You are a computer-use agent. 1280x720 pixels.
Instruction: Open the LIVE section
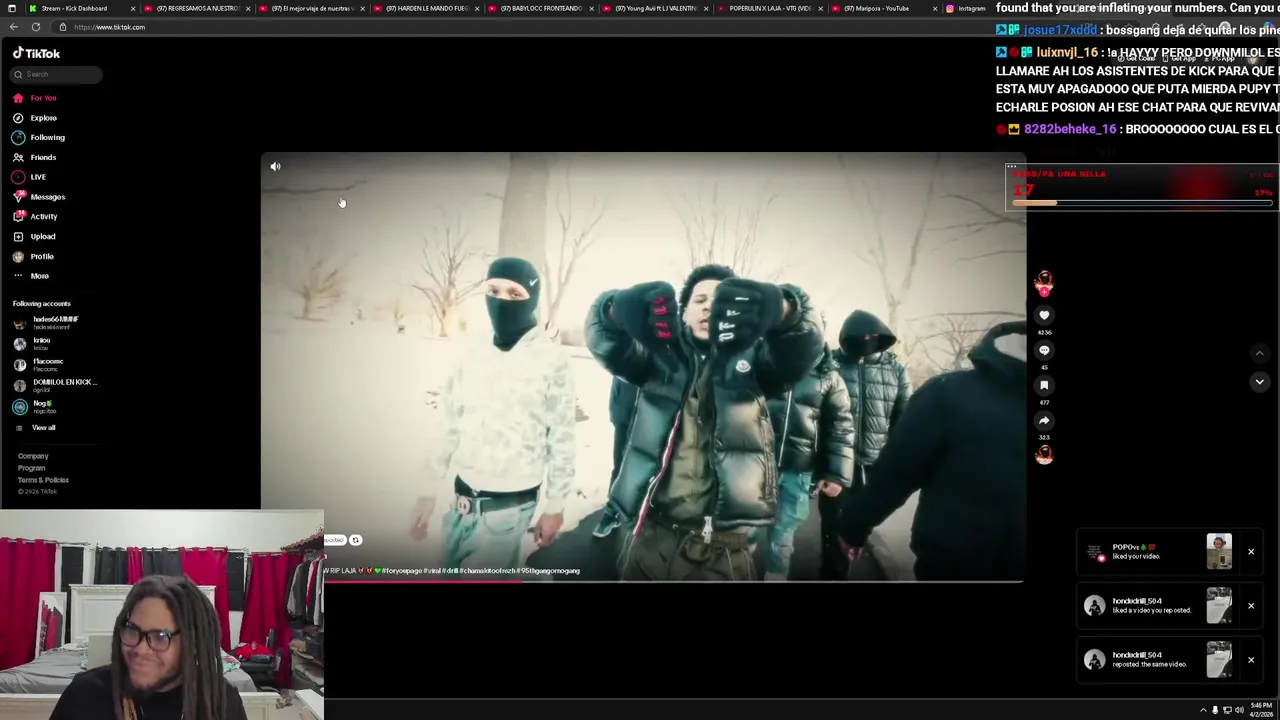coord(30,177)
